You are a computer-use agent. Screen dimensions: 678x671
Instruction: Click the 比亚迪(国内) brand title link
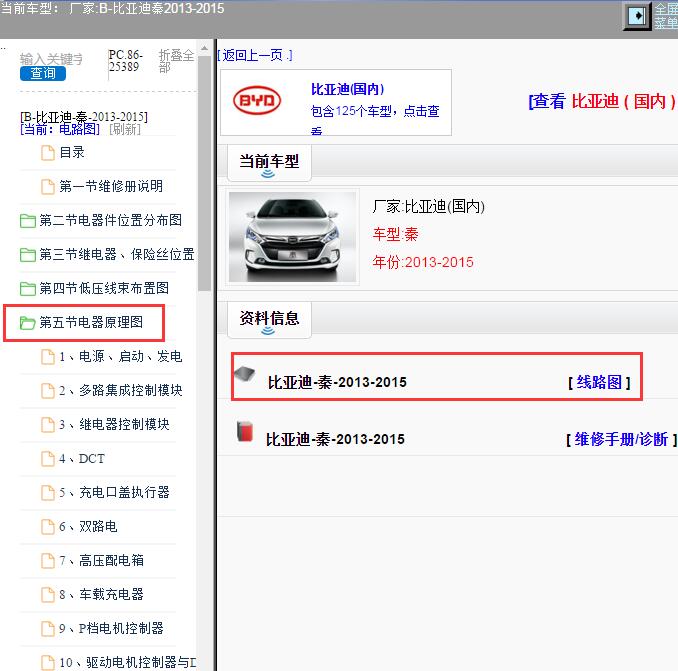tap(348, 89)
